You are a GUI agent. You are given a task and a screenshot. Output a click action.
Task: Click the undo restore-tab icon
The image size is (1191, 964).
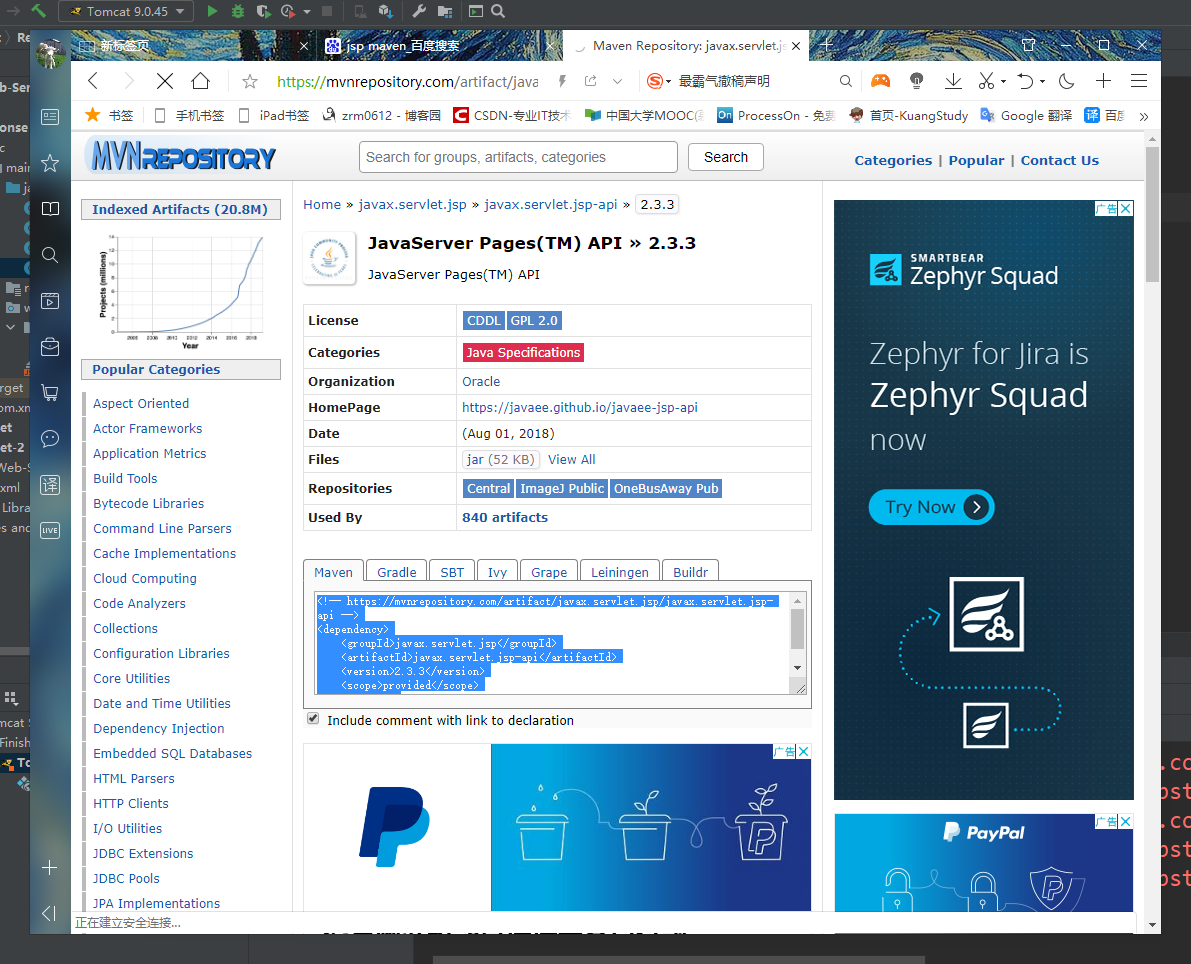click(1025, 81)
